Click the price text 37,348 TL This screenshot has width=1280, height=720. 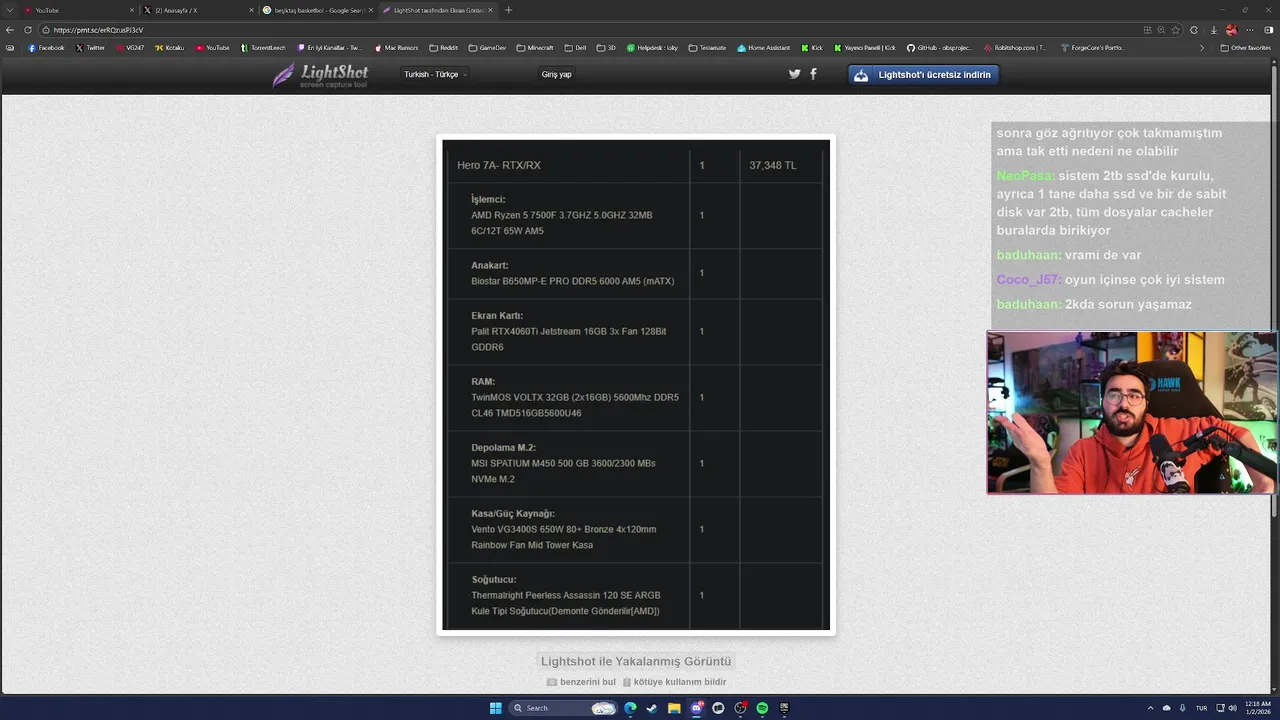(773, 165)
